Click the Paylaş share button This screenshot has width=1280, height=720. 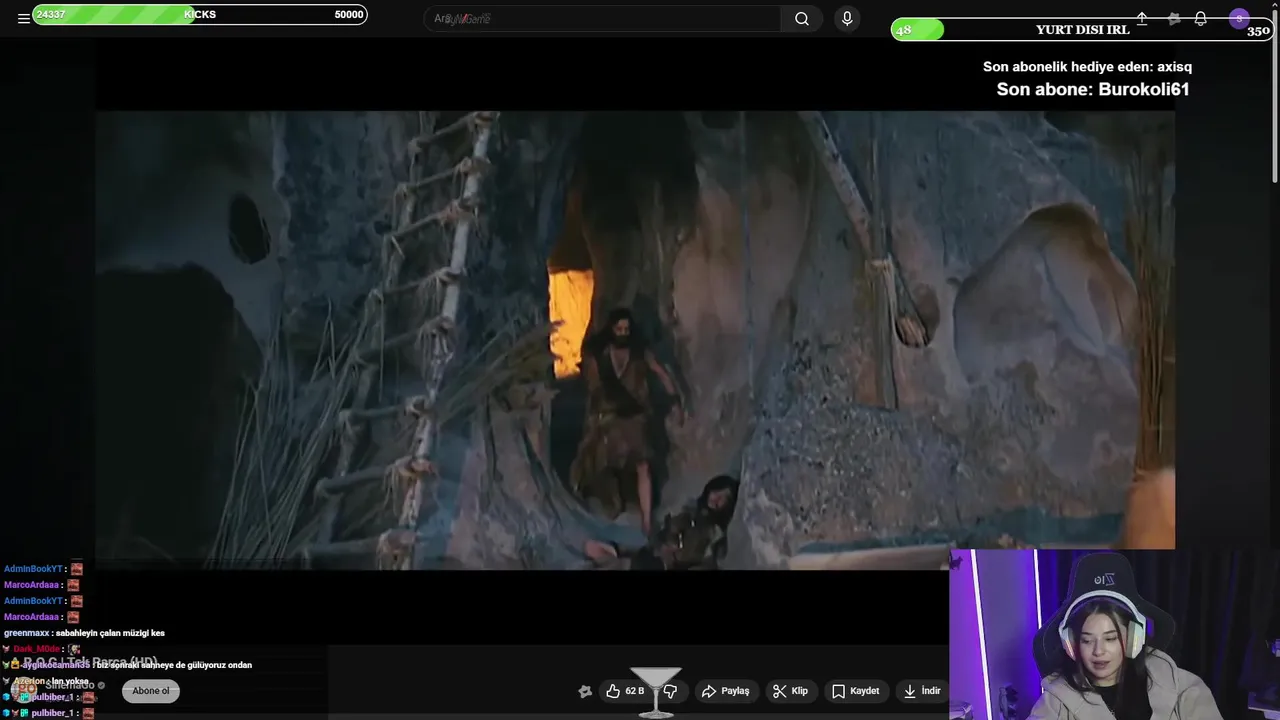726,690
